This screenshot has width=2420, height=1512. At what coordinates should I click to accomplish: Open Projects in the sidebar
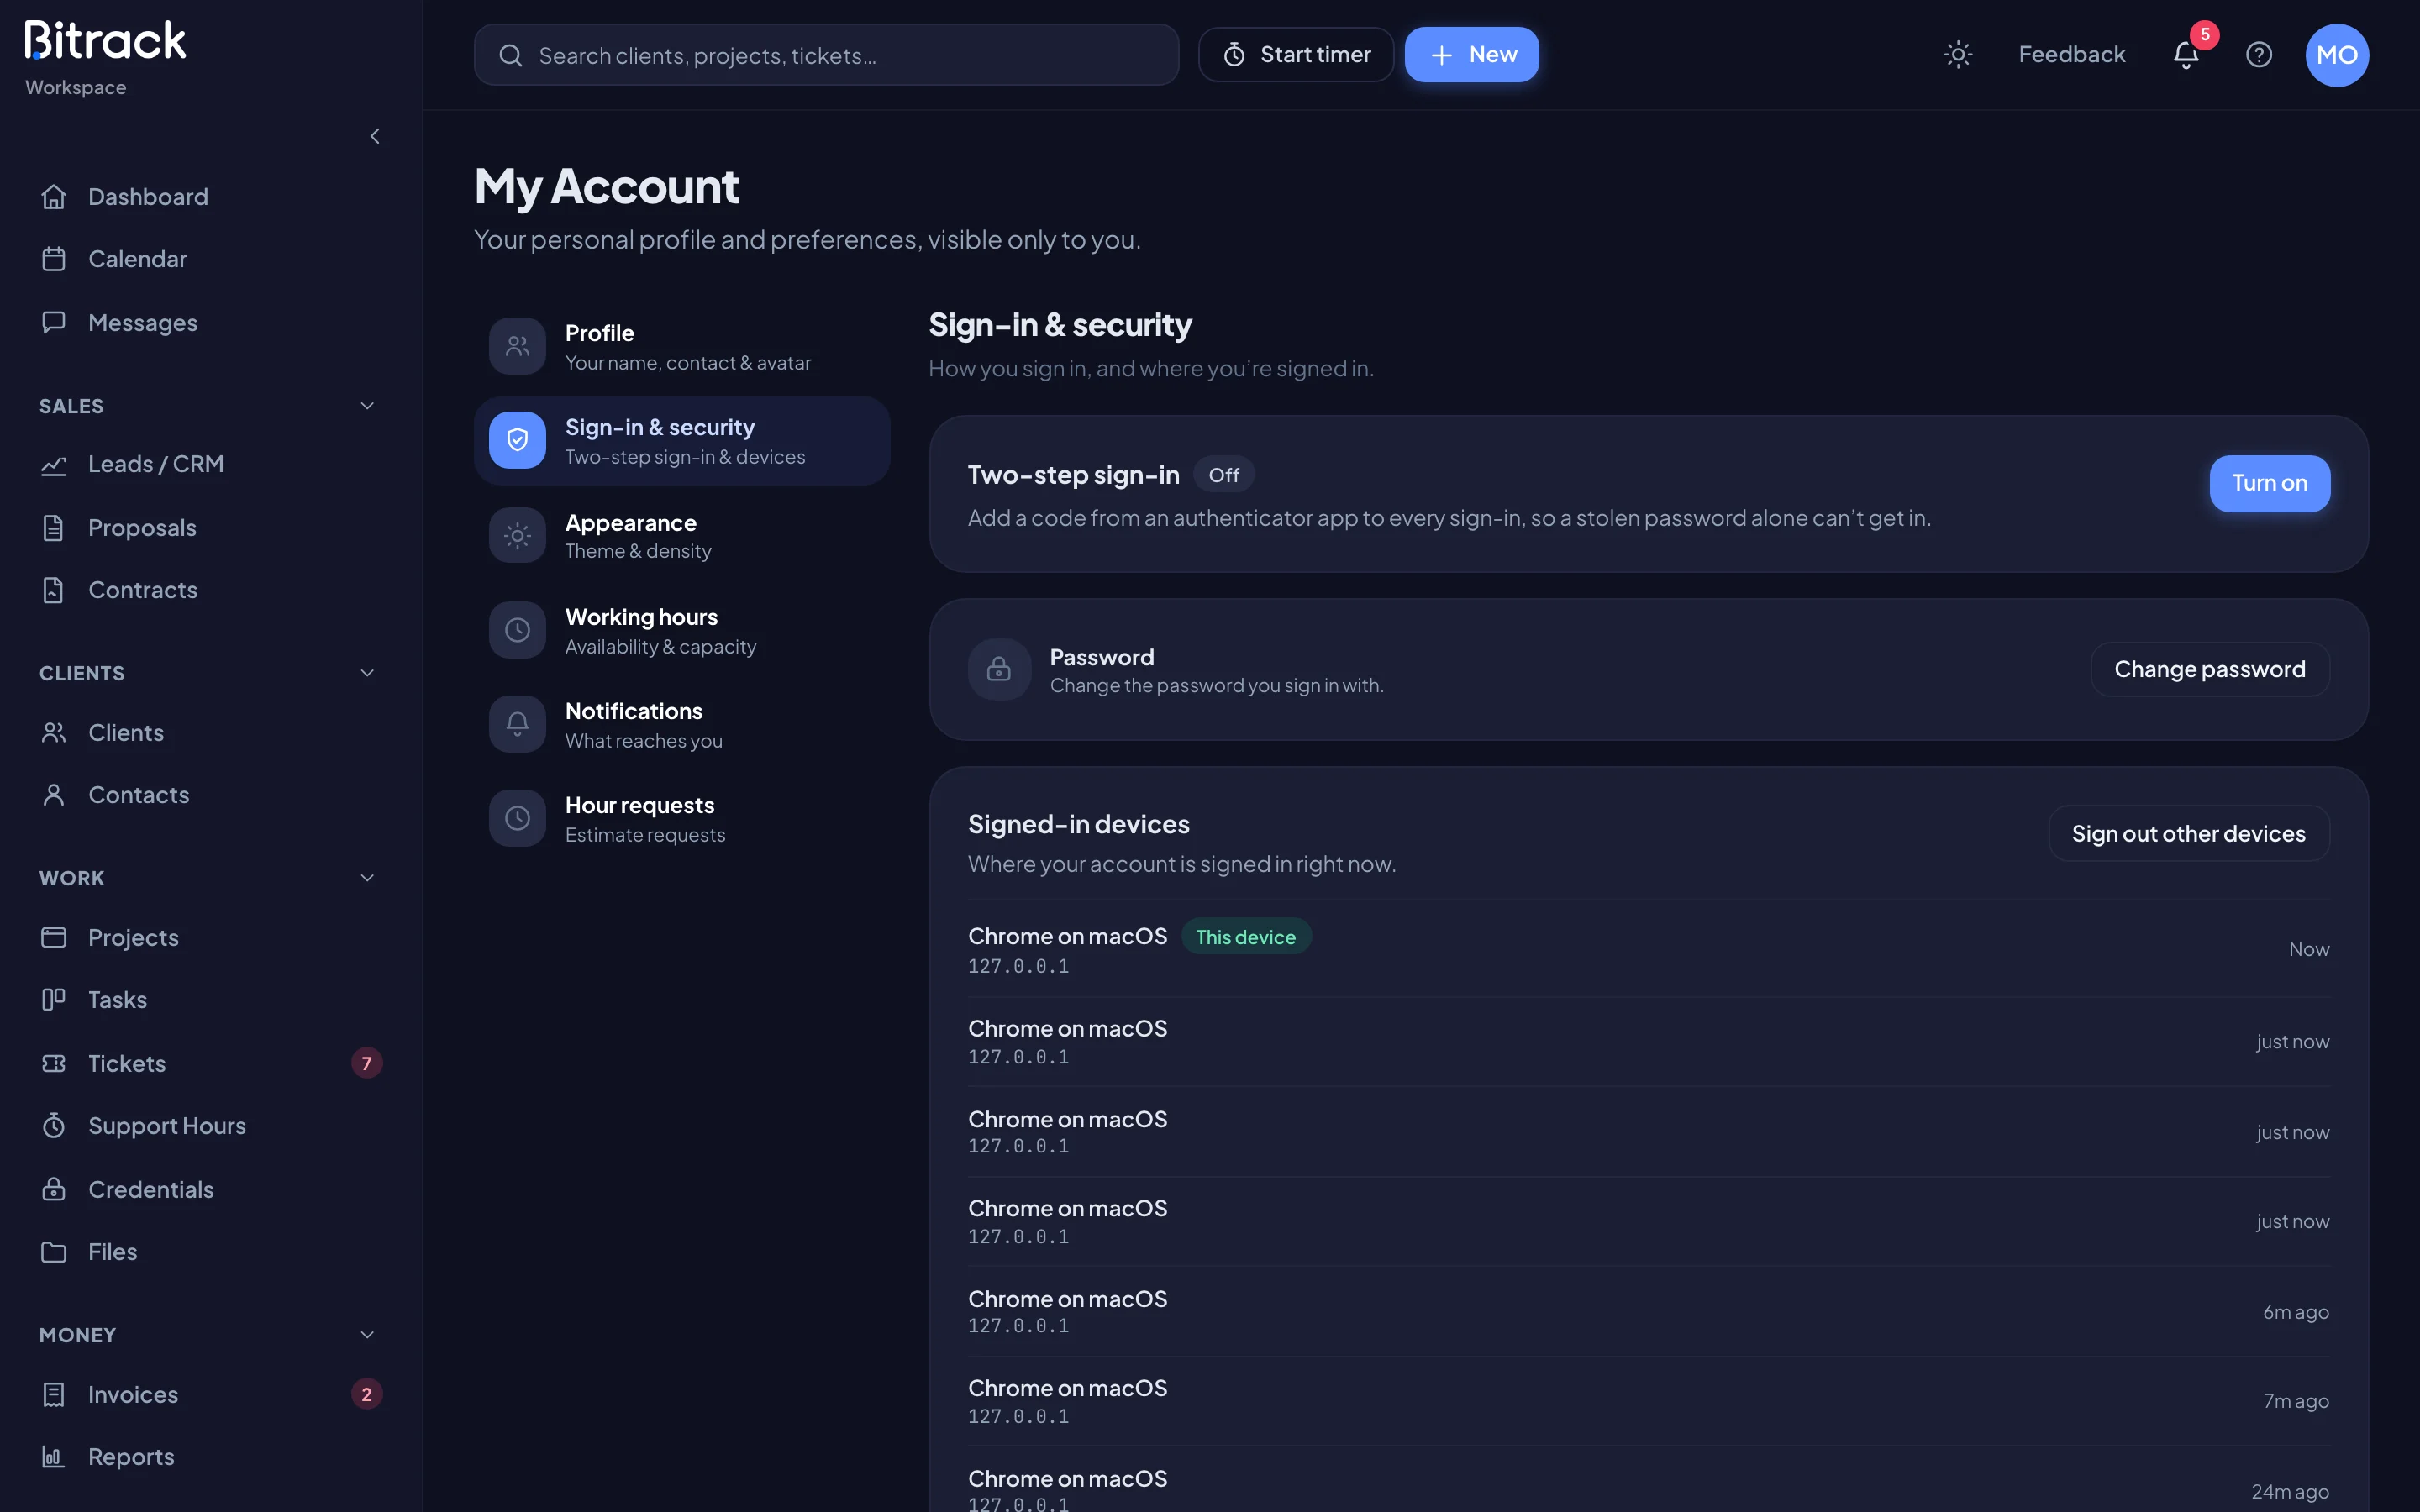point(211,937)
